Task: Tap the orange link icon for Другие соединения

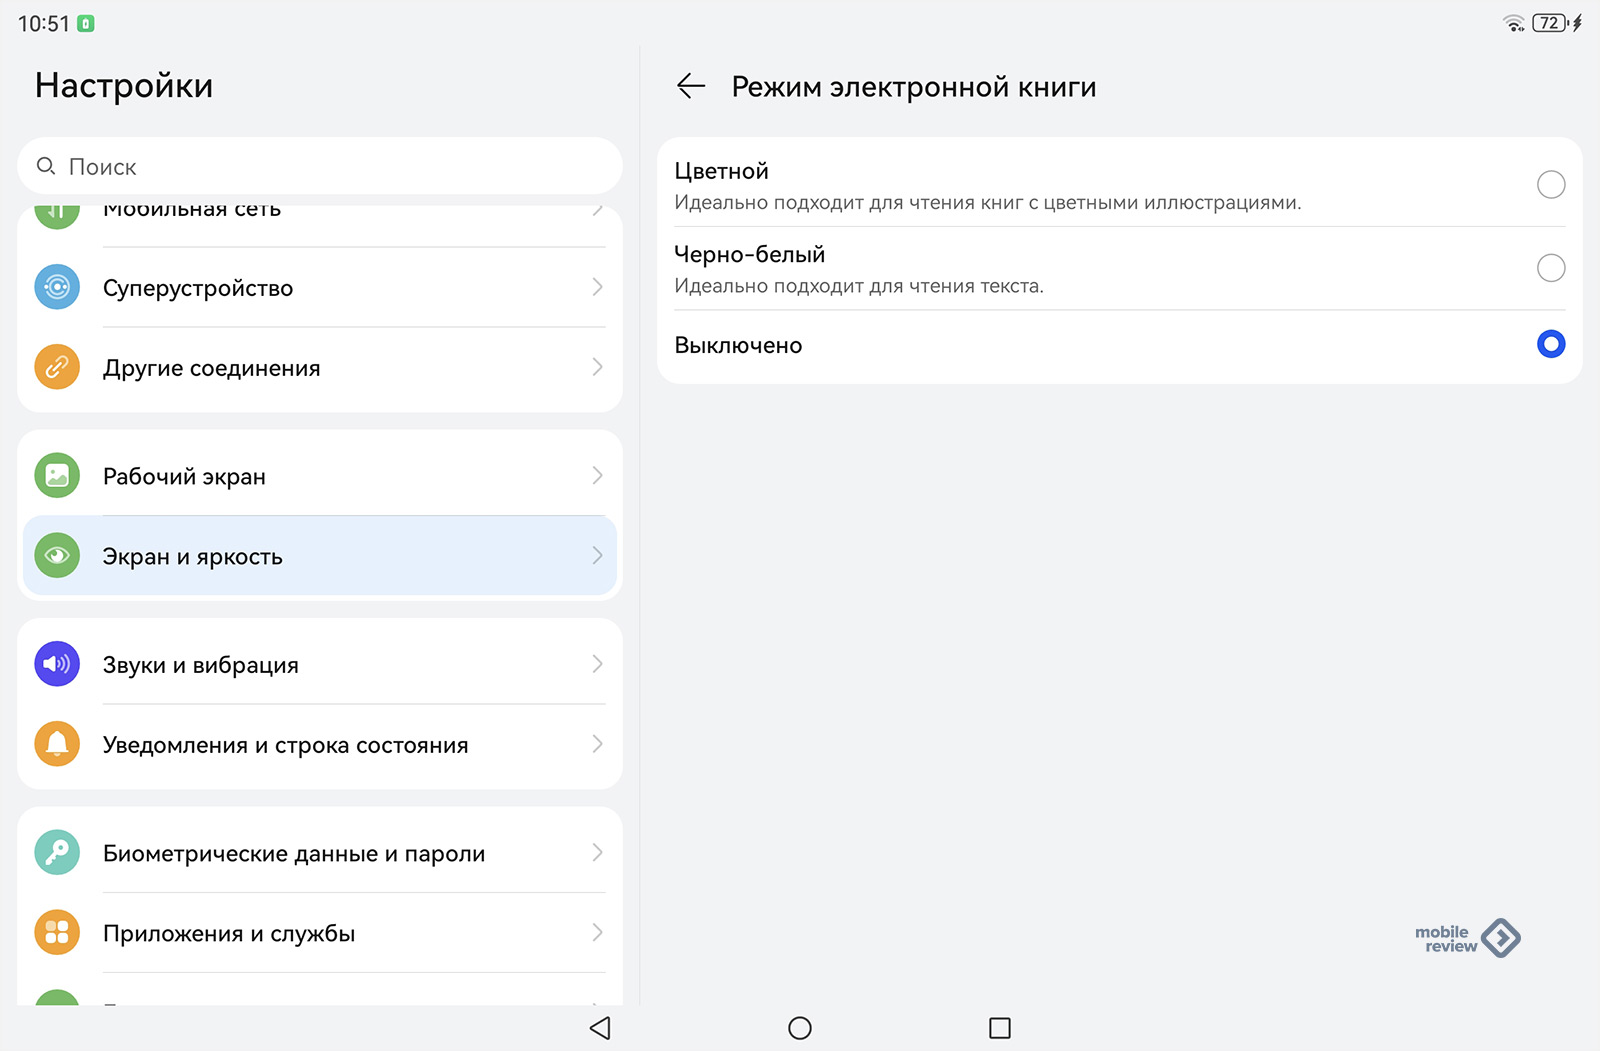Action: click(x=57, y=367)
